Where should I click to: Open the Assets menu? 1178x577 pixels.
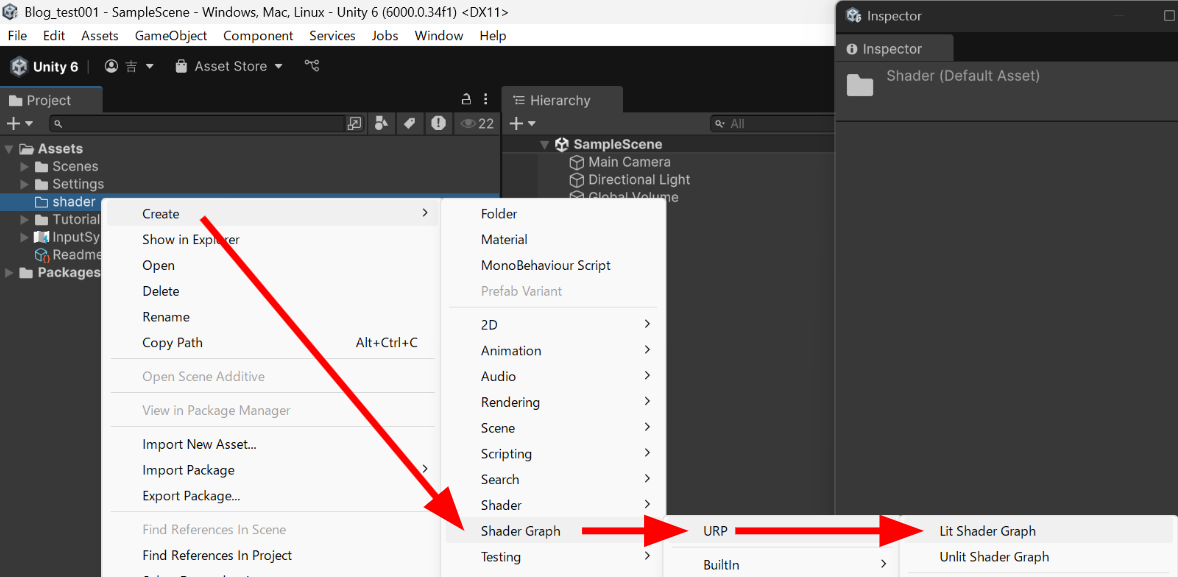pyautogui.click(x=100, y=35)
